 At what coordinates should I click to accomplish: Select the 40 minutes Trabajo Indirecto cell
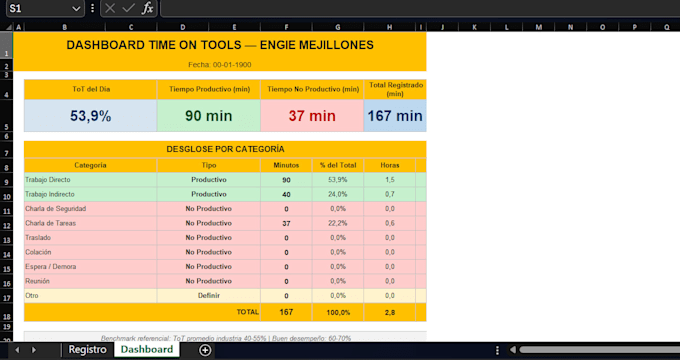tap(286, 194)
